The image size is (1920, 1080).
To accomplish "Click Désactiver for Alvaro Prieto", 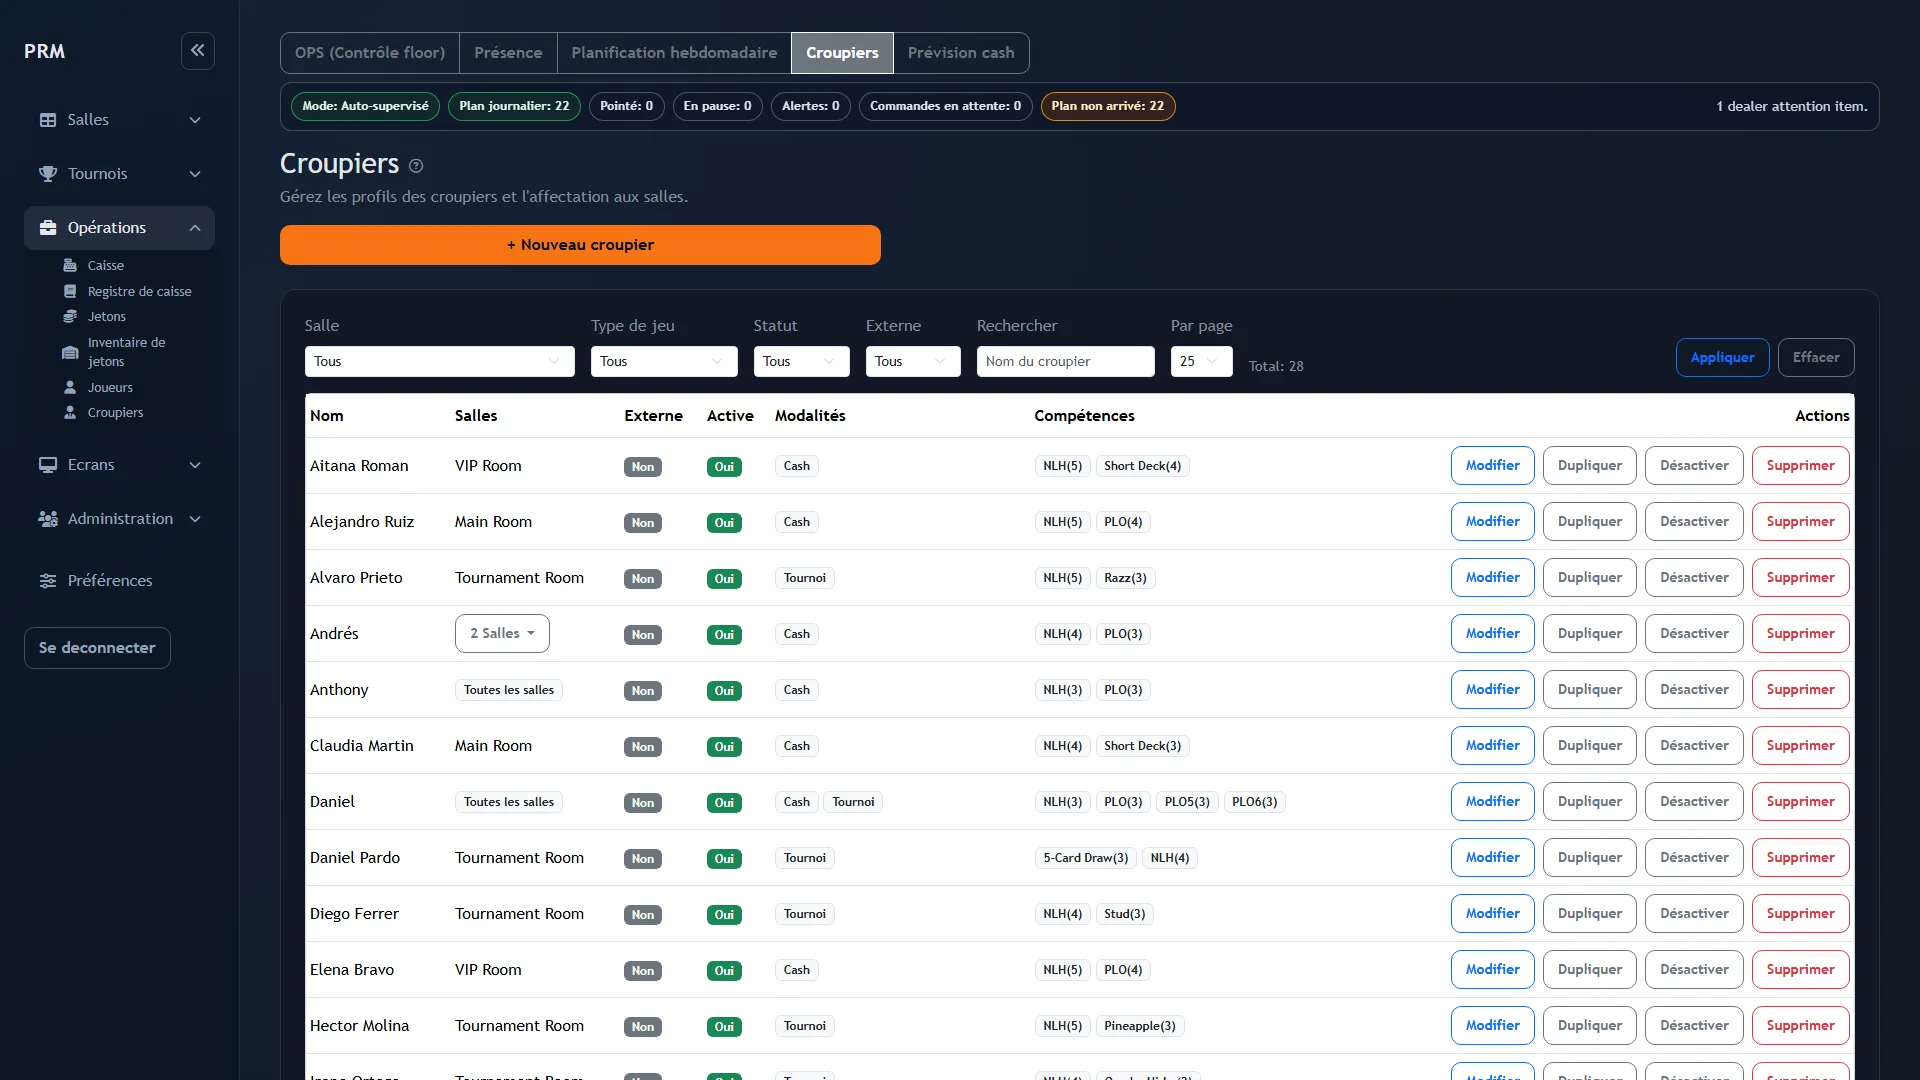I will coord(1694,577).
